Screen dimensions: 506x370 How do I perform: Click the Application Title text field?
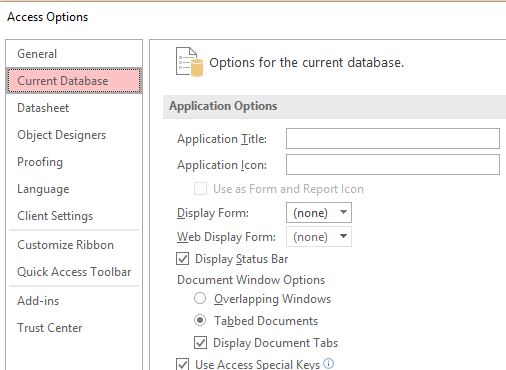pos(393,138)
